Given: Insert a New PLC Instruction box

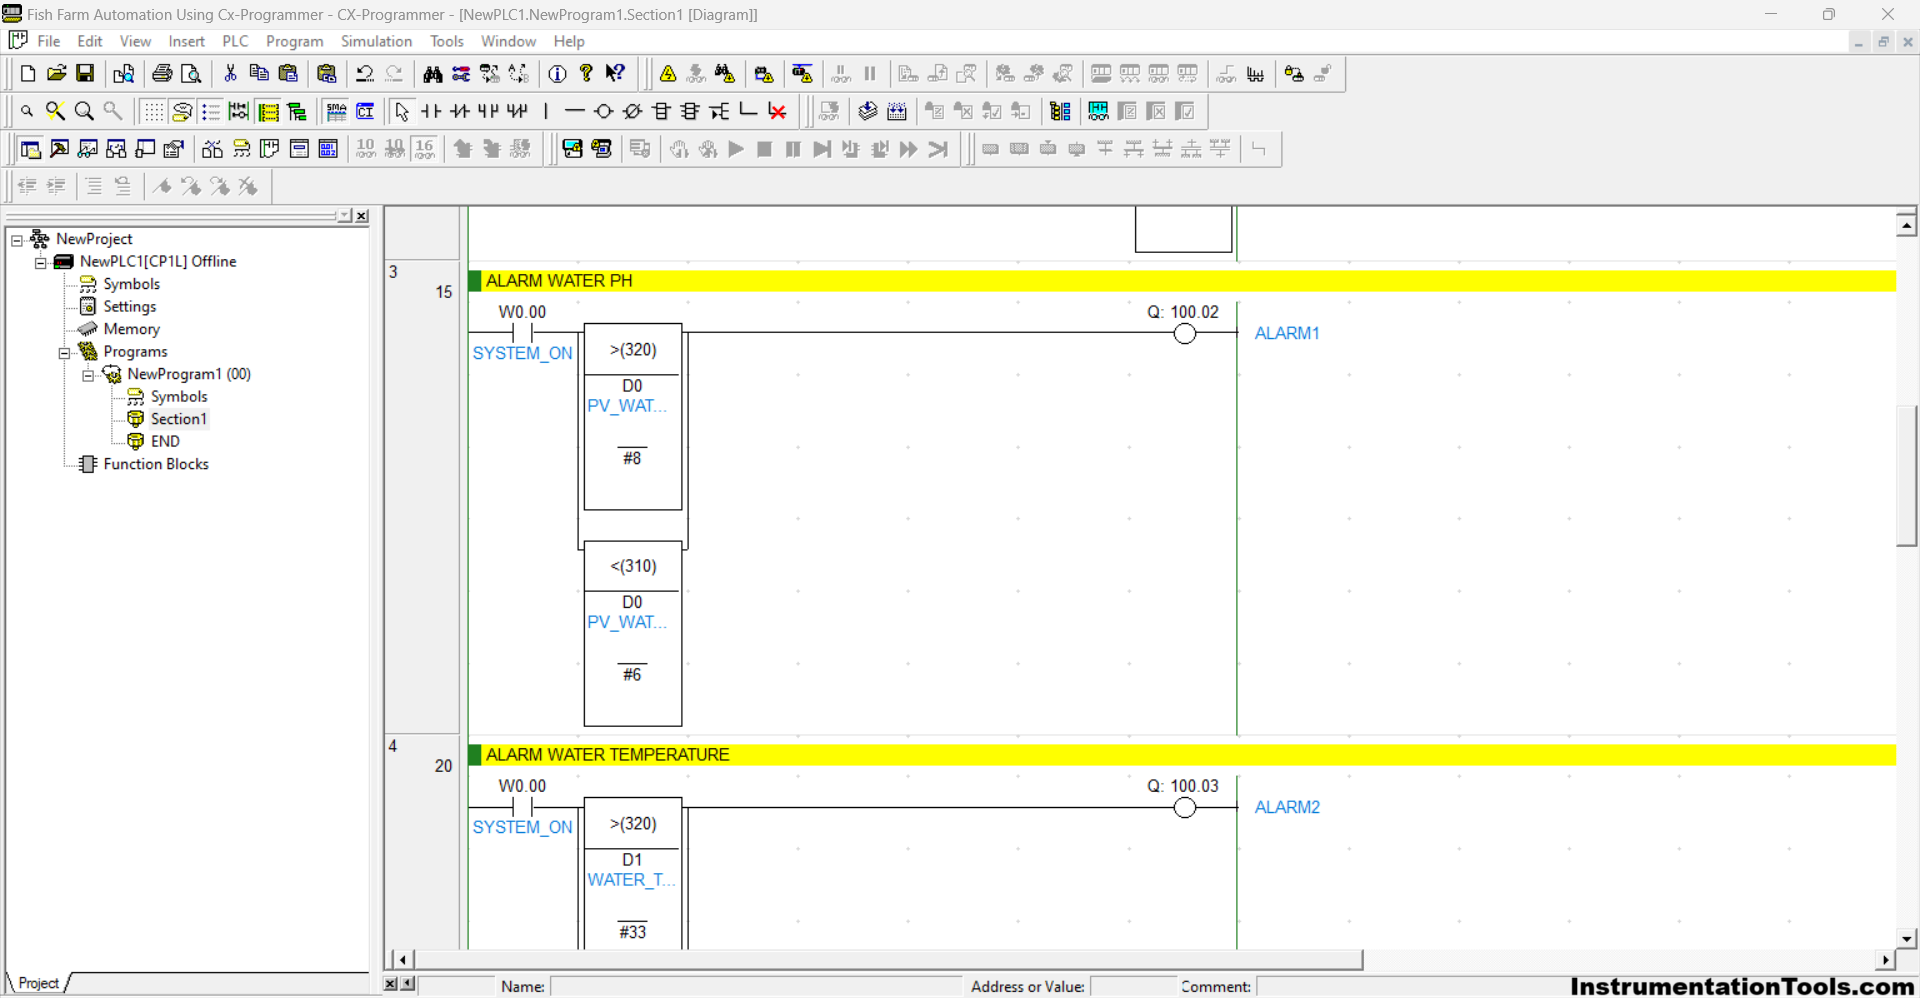Looking at the screenshot, I should tap(661, 111).
